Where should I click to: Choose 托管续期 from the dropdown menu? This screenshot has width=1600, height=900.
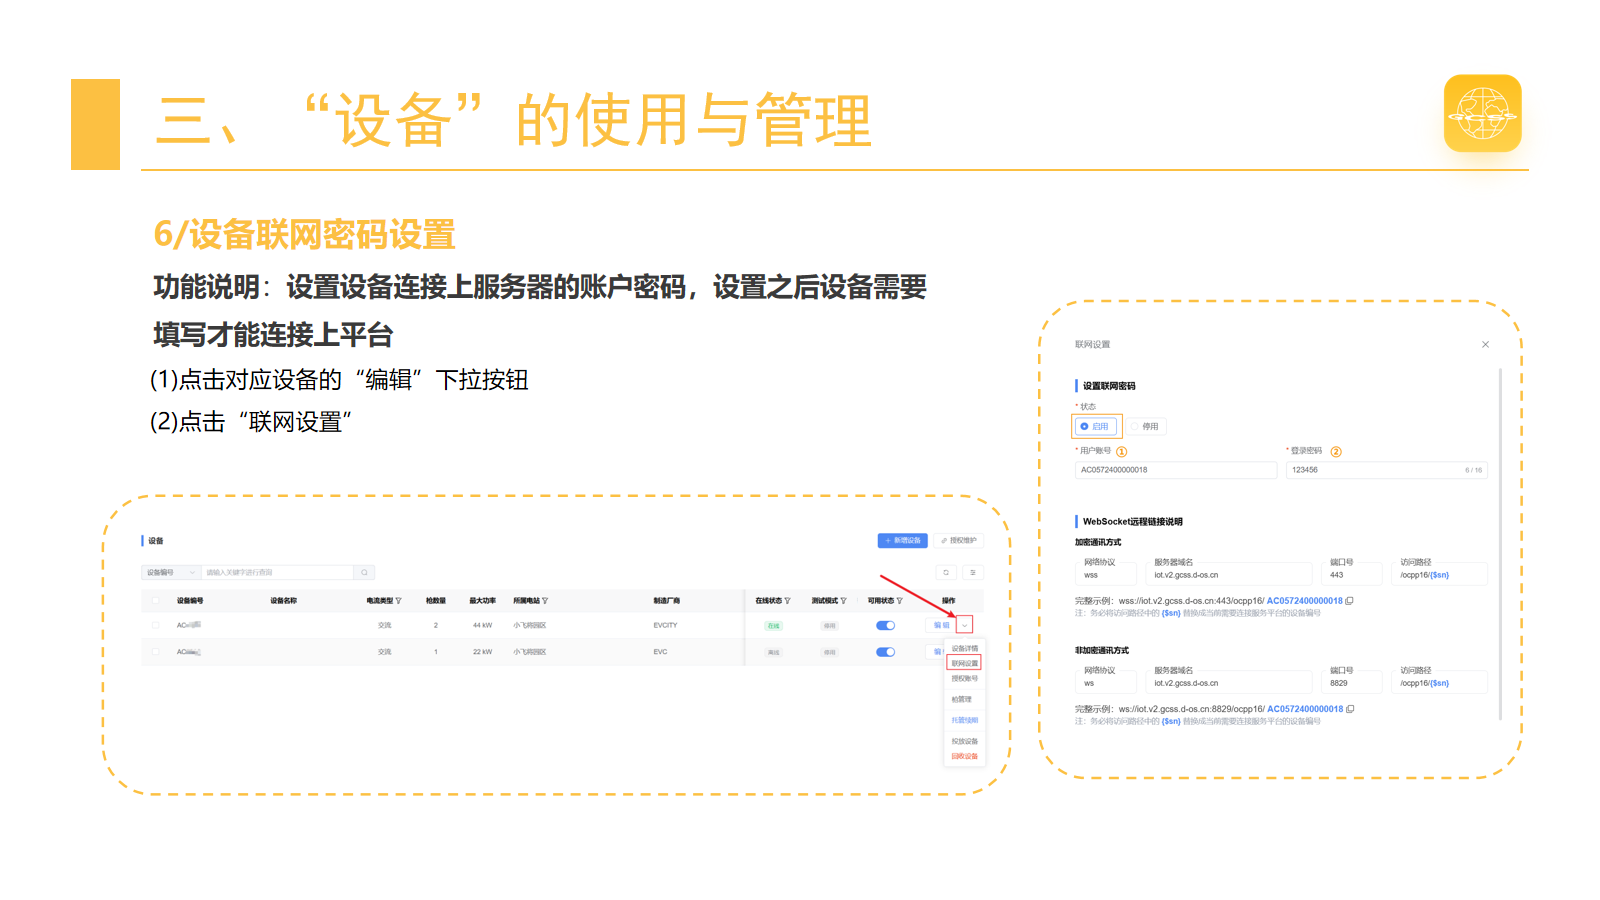tap(965, 720)
